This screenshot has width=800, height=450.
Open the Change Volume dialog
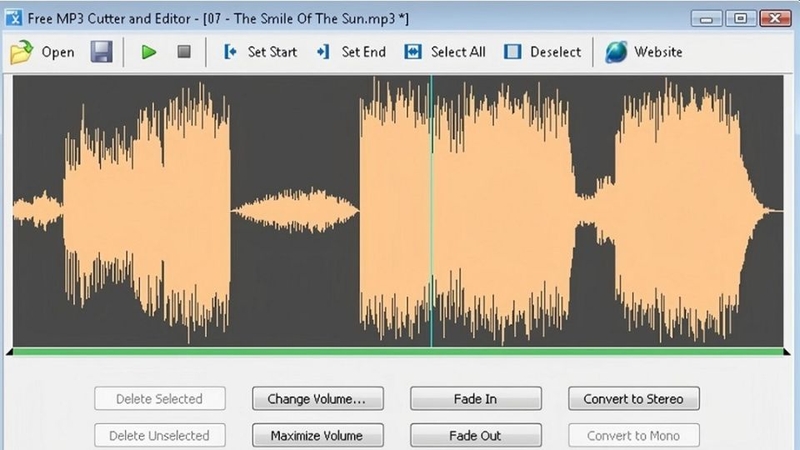pyautogui.click(x=317, y=398)
